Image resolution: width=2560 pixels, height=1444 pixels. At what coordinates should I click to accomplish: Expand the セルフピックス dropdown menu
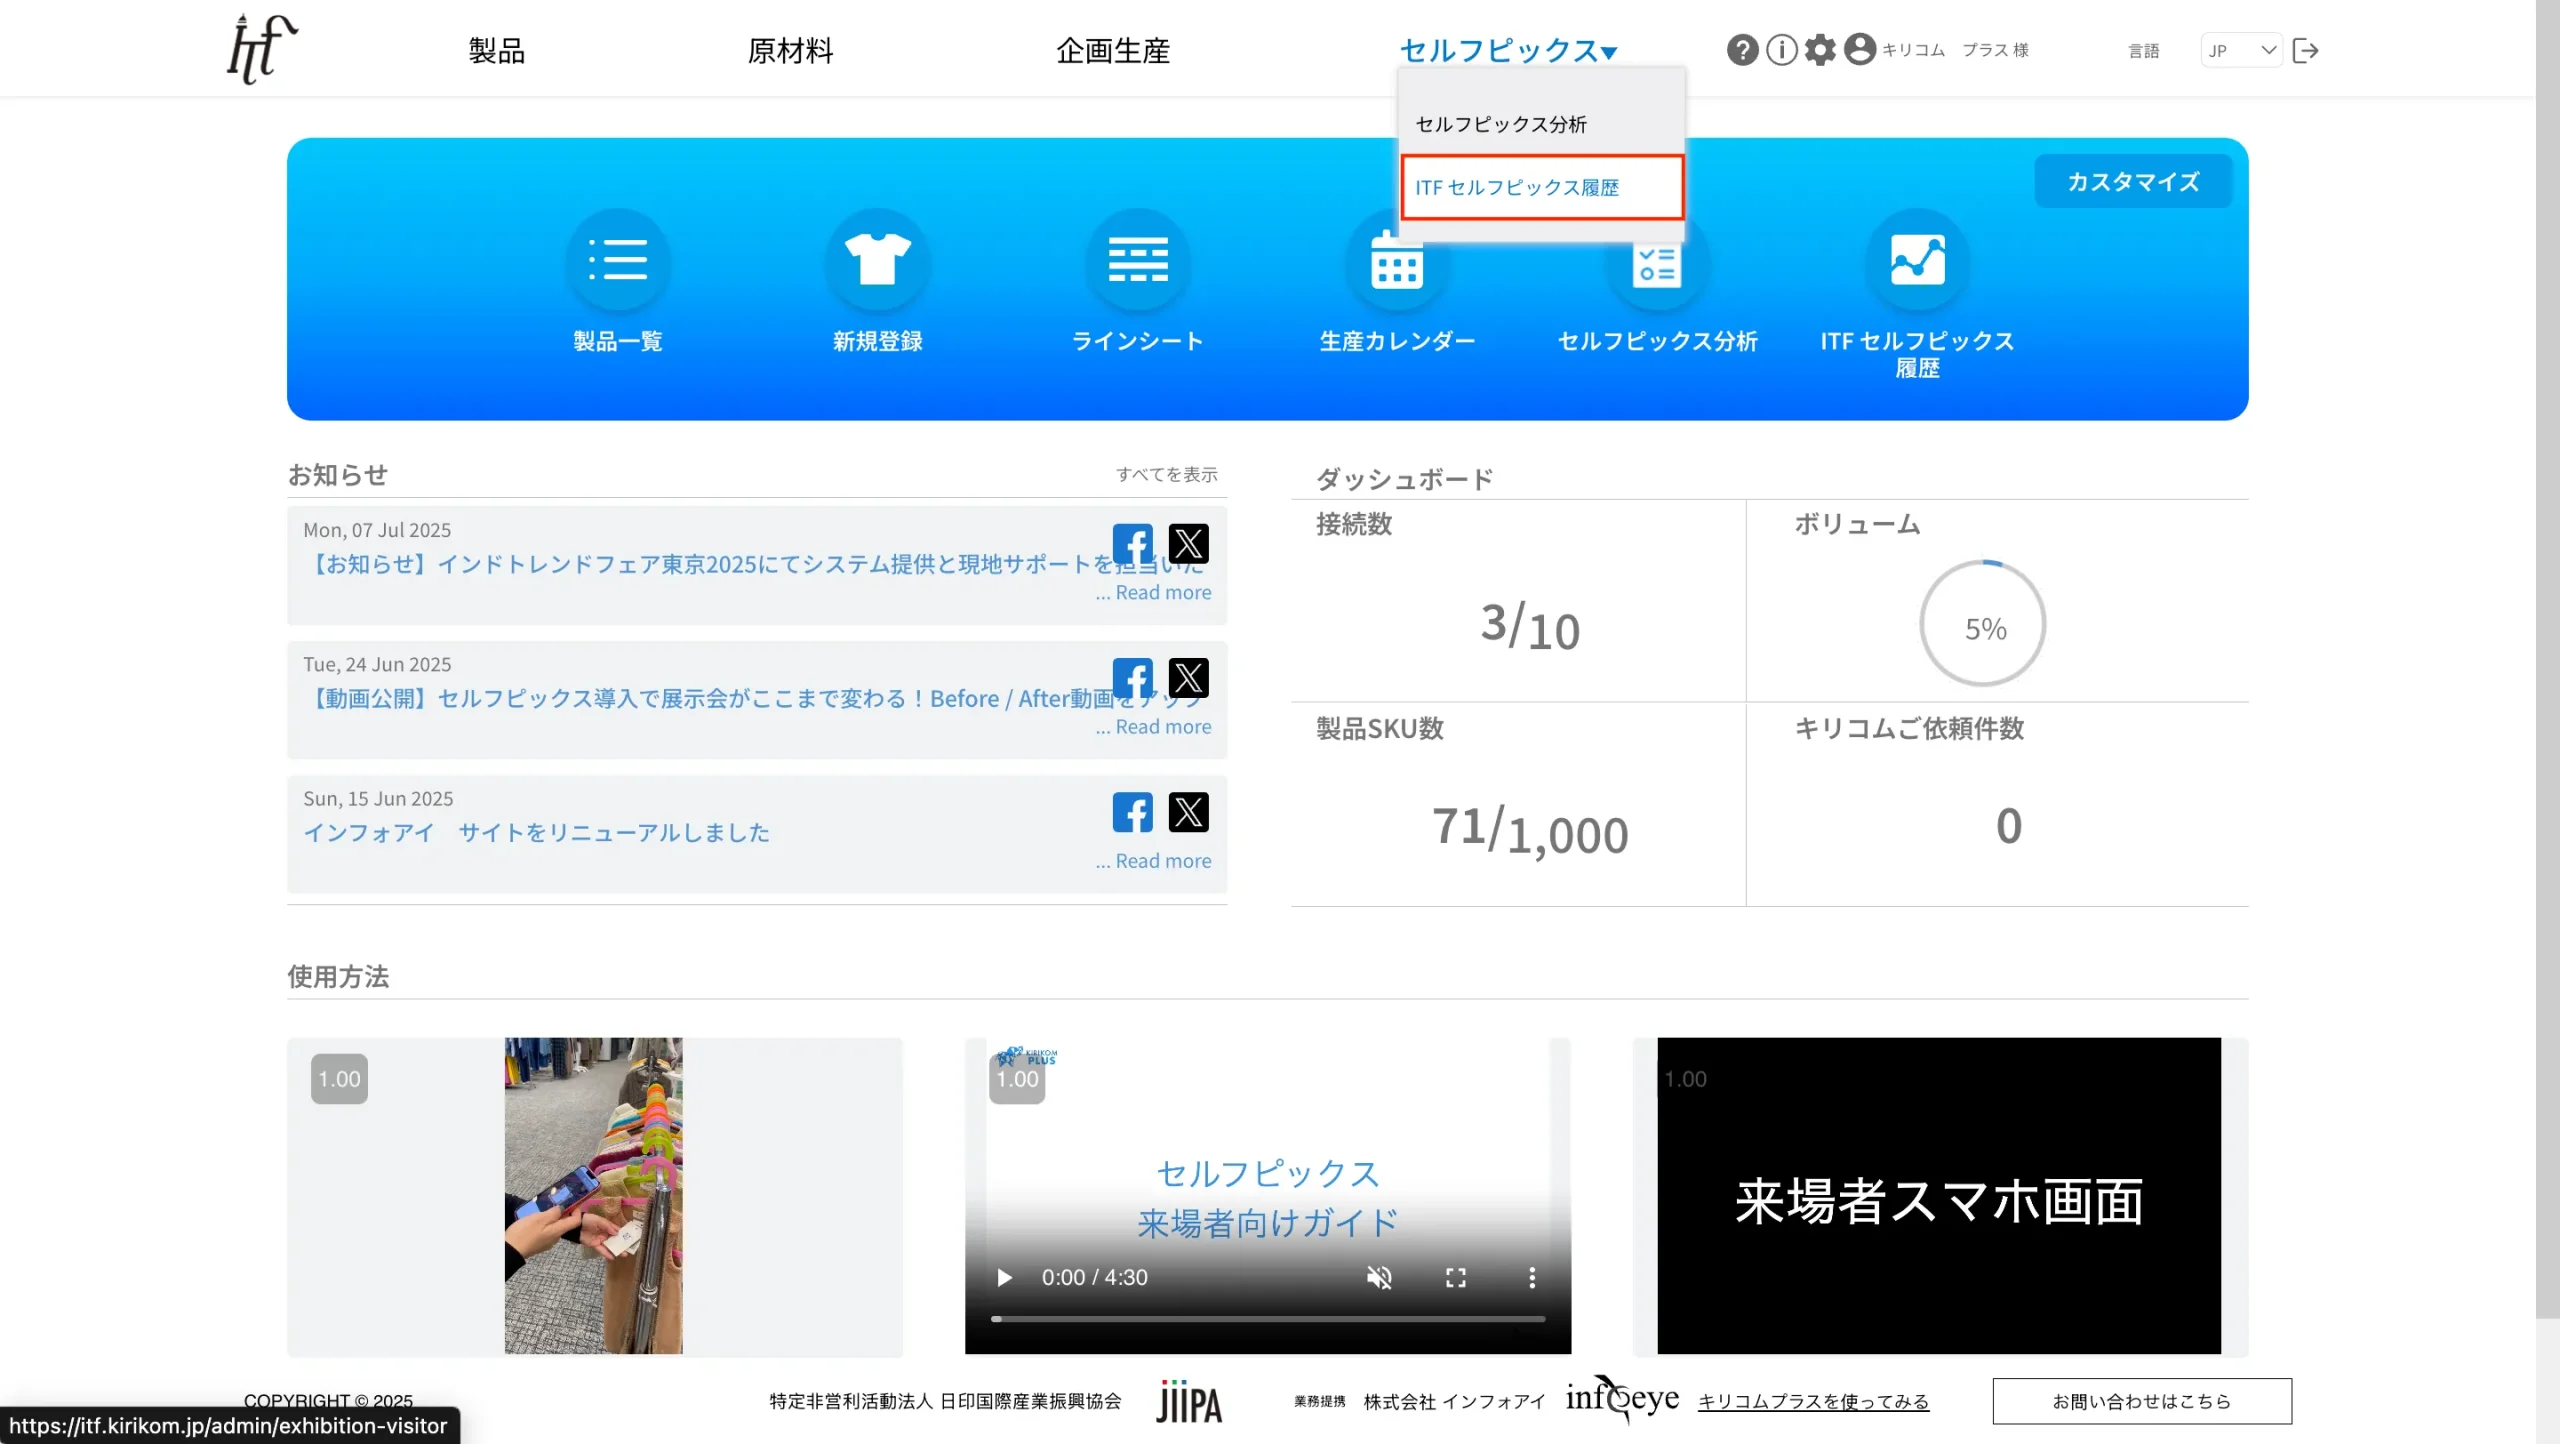click(1507, 50)
